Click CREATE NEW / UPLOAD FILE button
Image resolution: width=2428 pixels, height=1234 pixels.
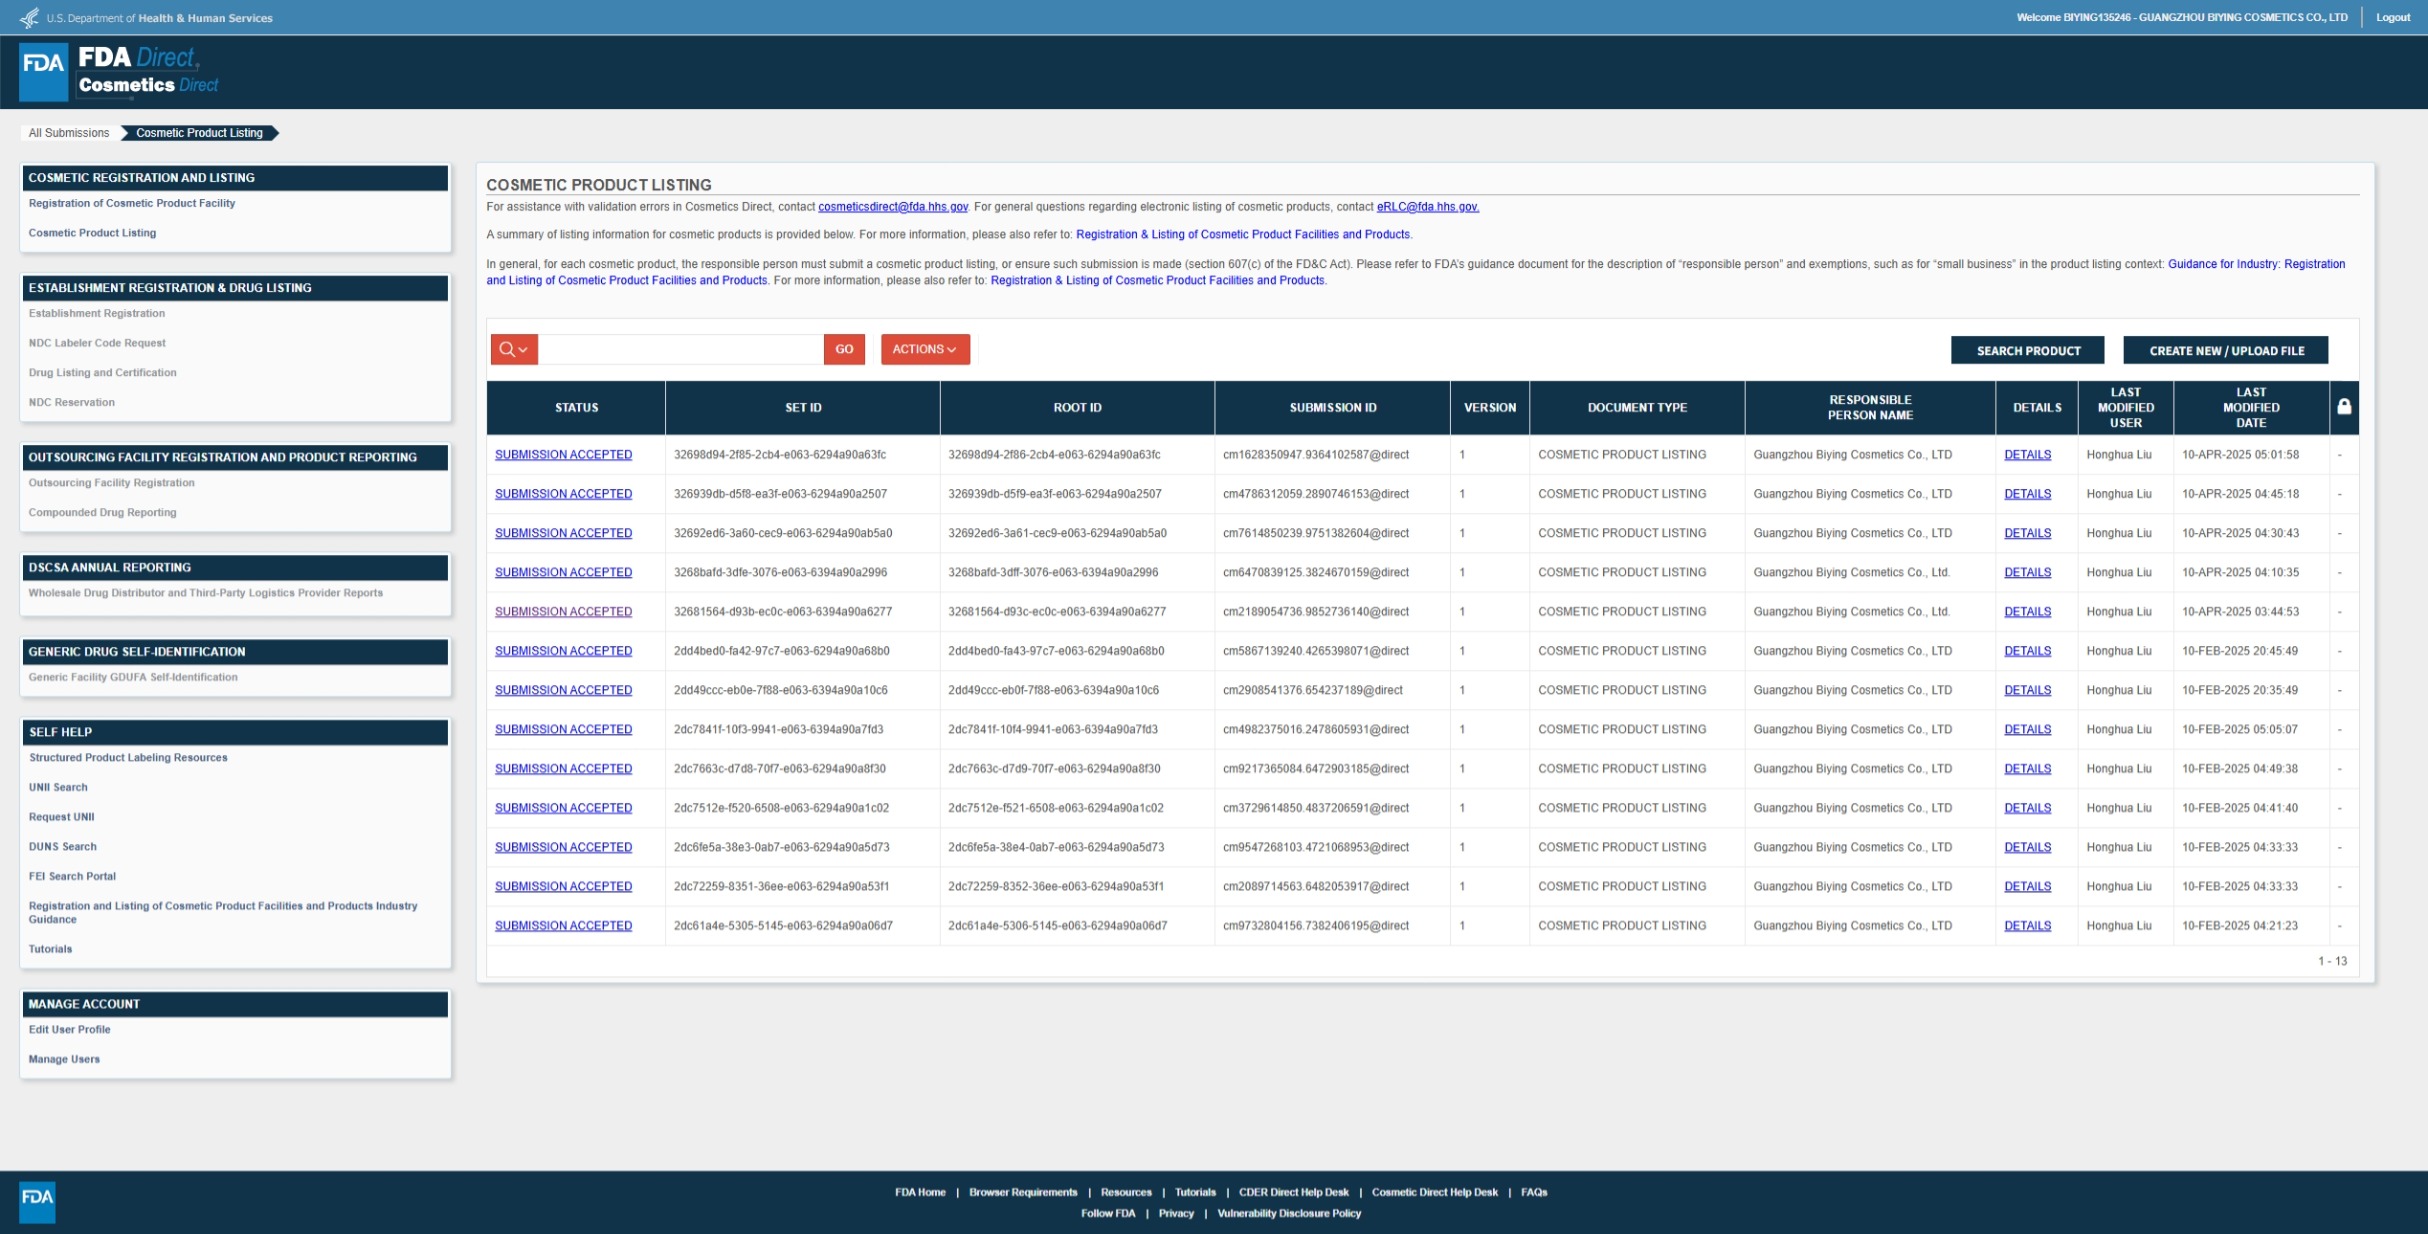click(x=2226, y=351)
